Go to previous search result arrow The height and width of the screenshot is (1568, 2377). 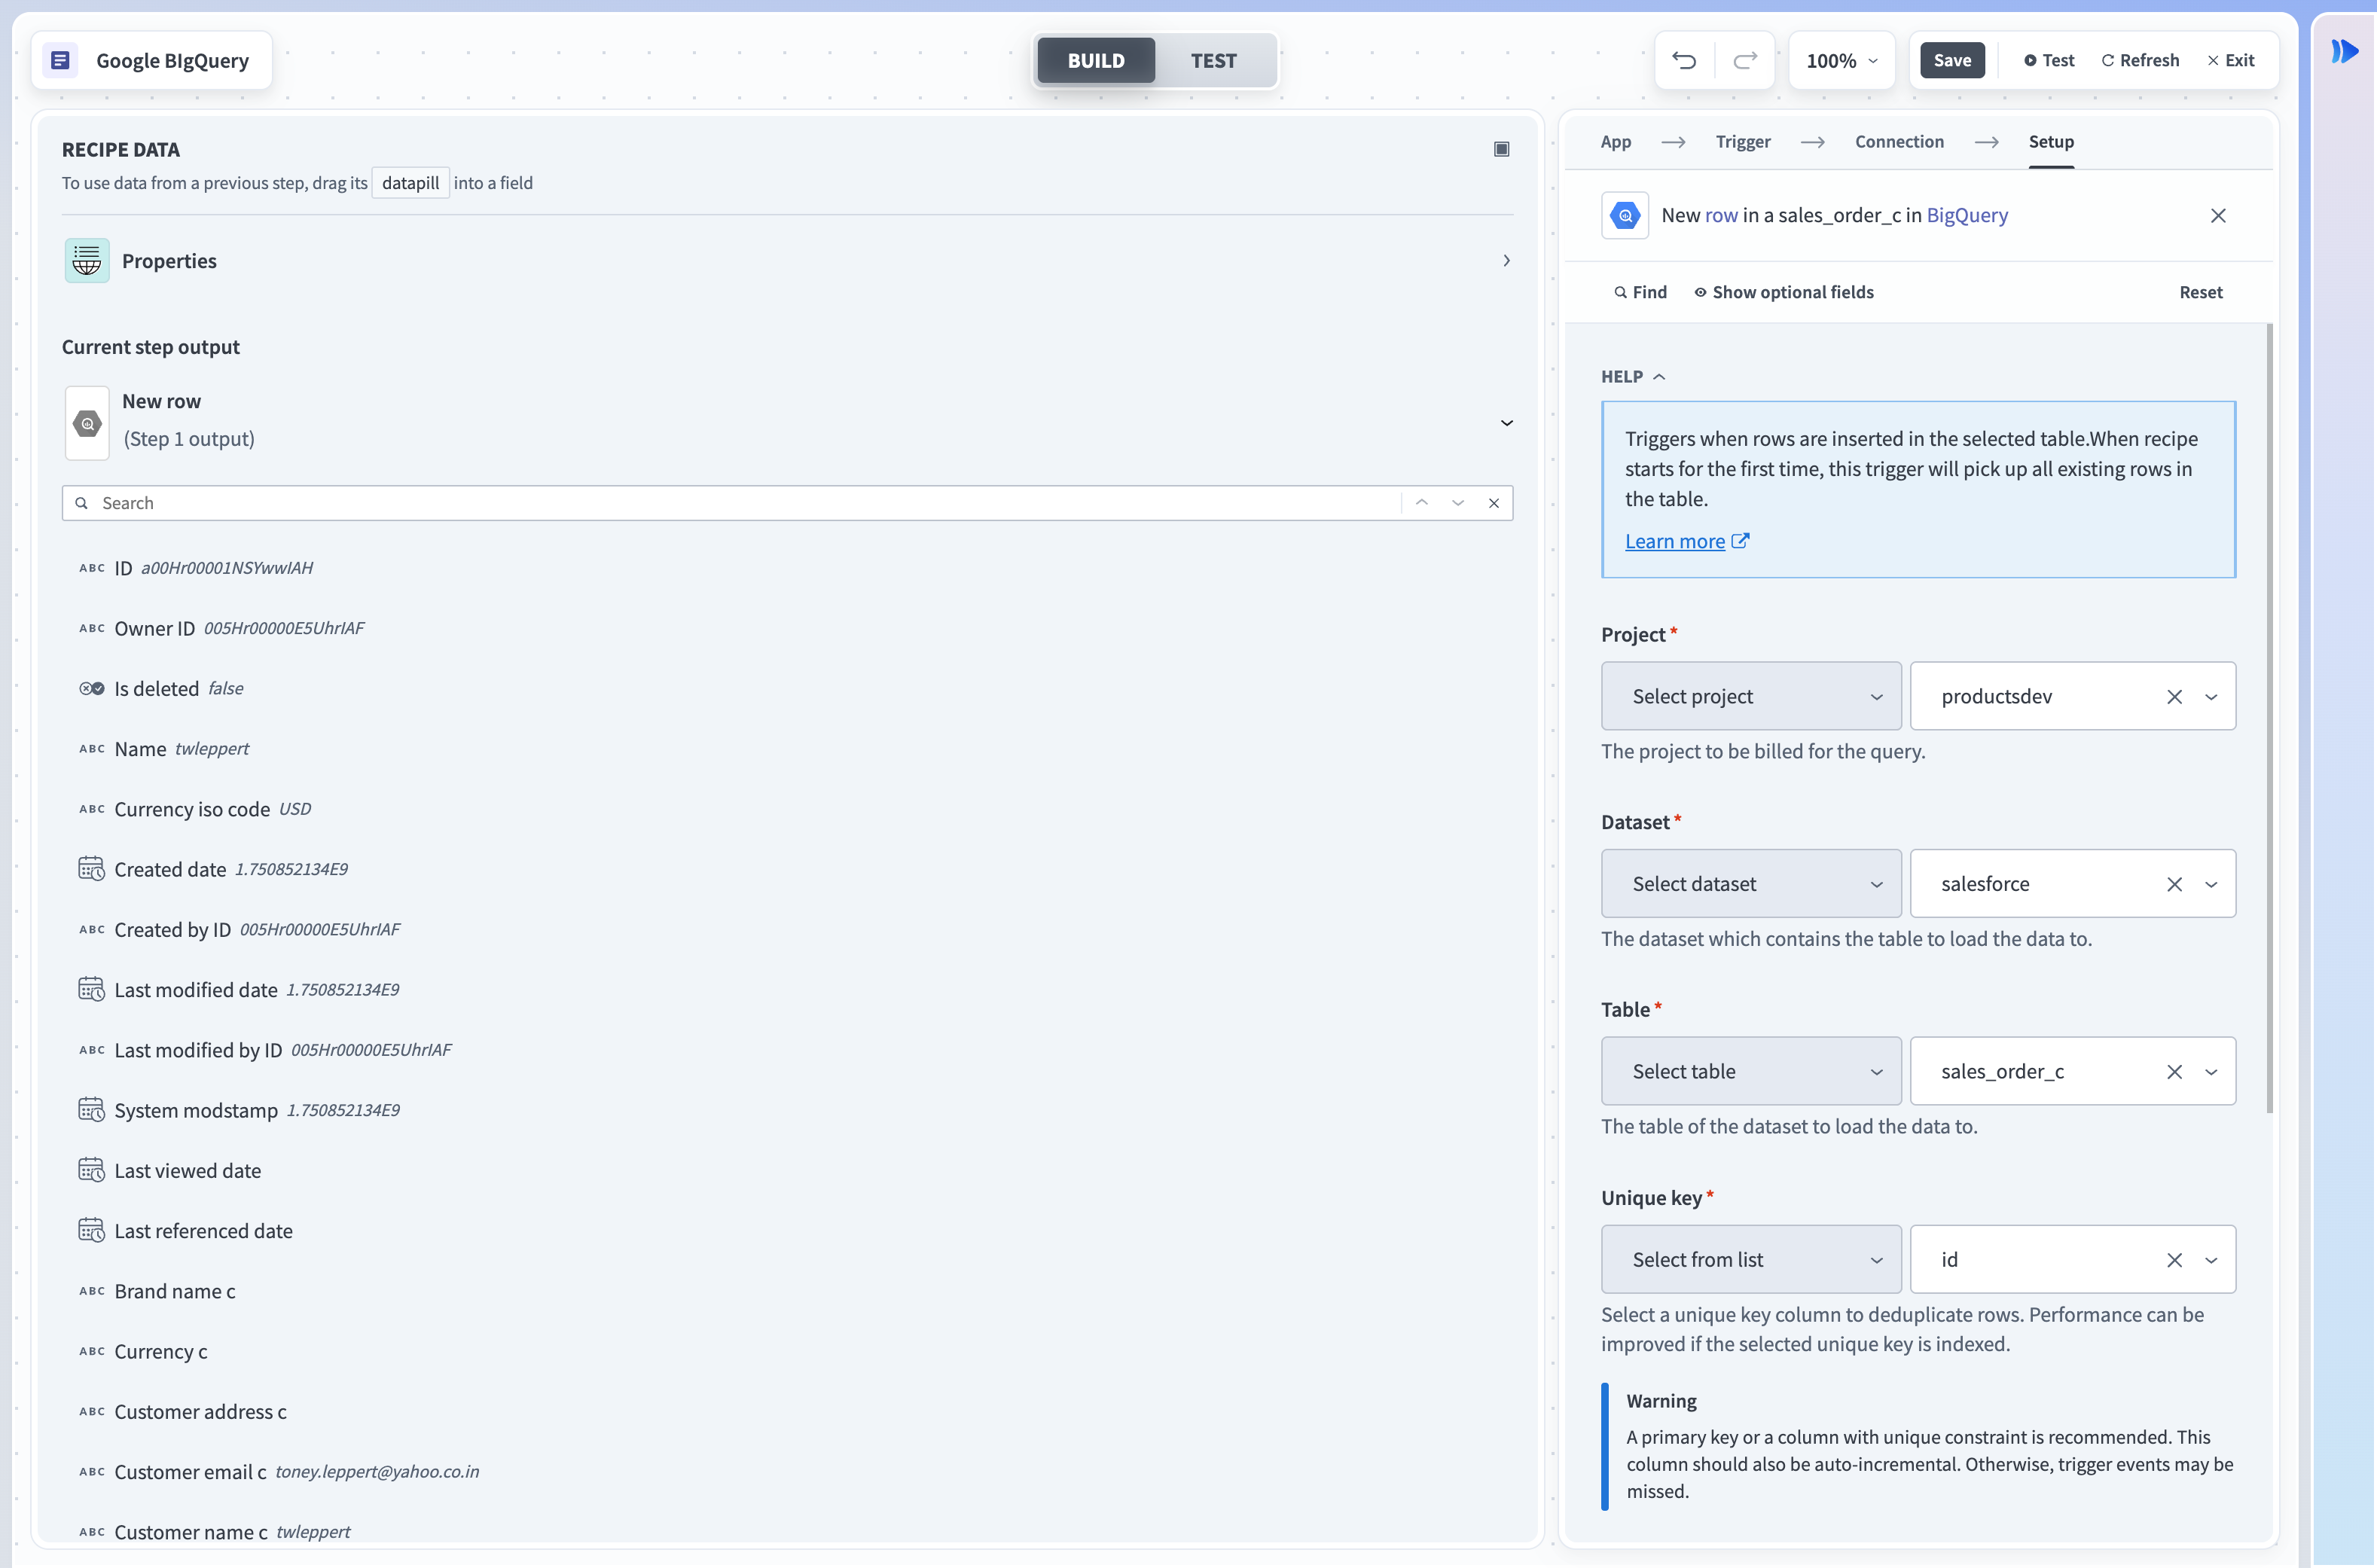click(x=1422, y=503)
